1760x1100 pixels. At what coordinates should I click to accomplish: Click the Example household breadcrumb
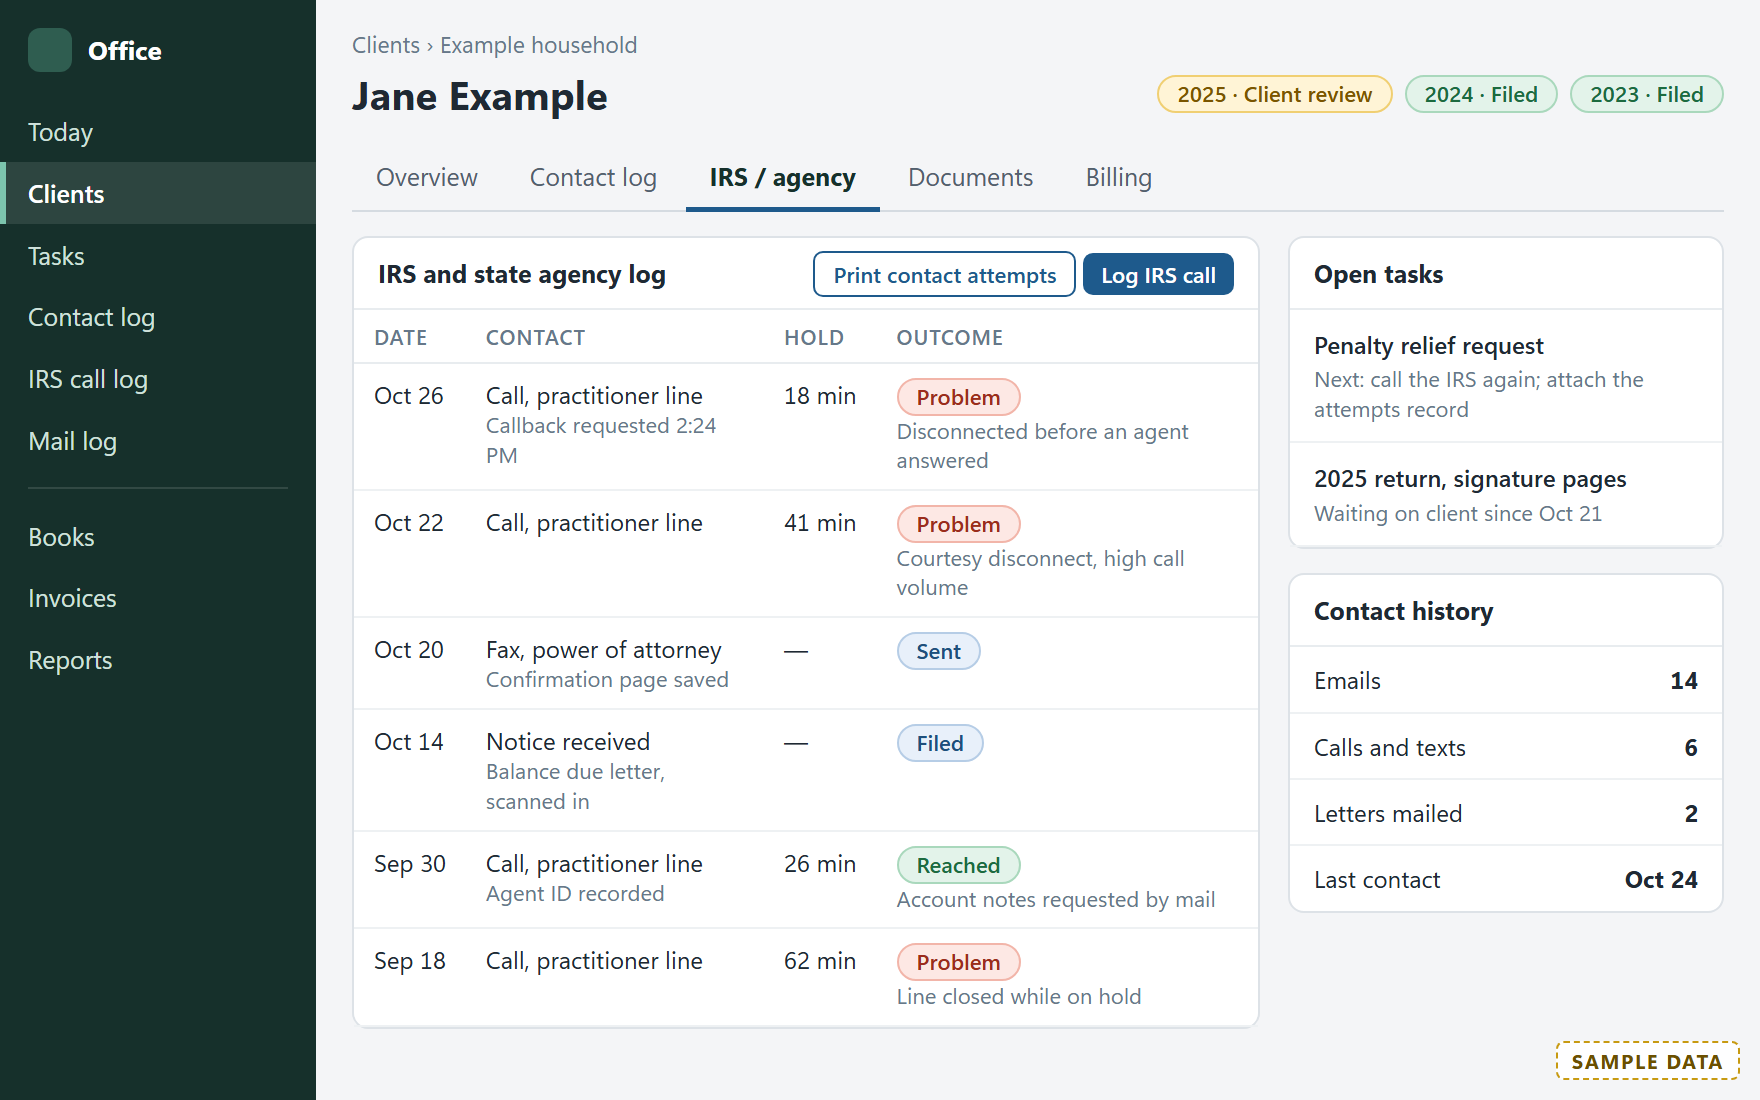pyautogui.click(x=538, y=45)
